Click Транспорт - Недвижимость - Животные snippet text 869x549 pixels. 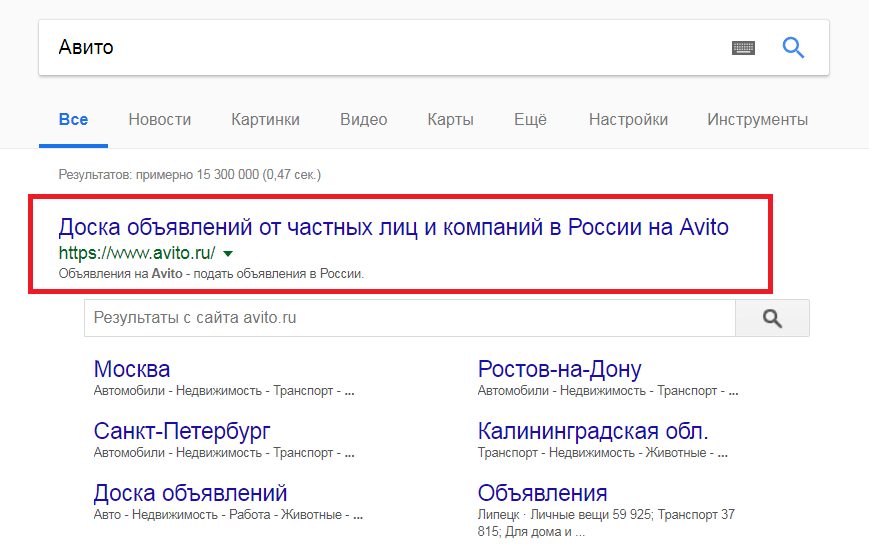pos(602,453)
